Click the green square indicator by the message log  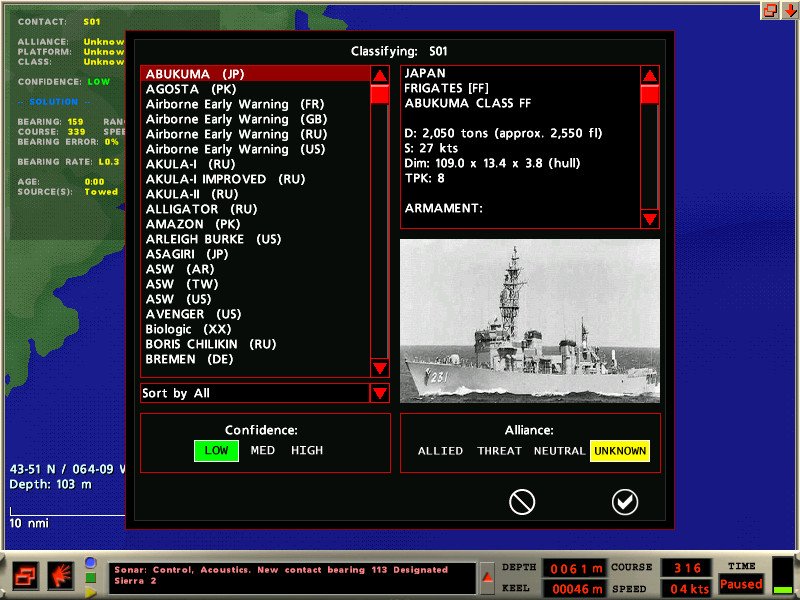(89, 577)
